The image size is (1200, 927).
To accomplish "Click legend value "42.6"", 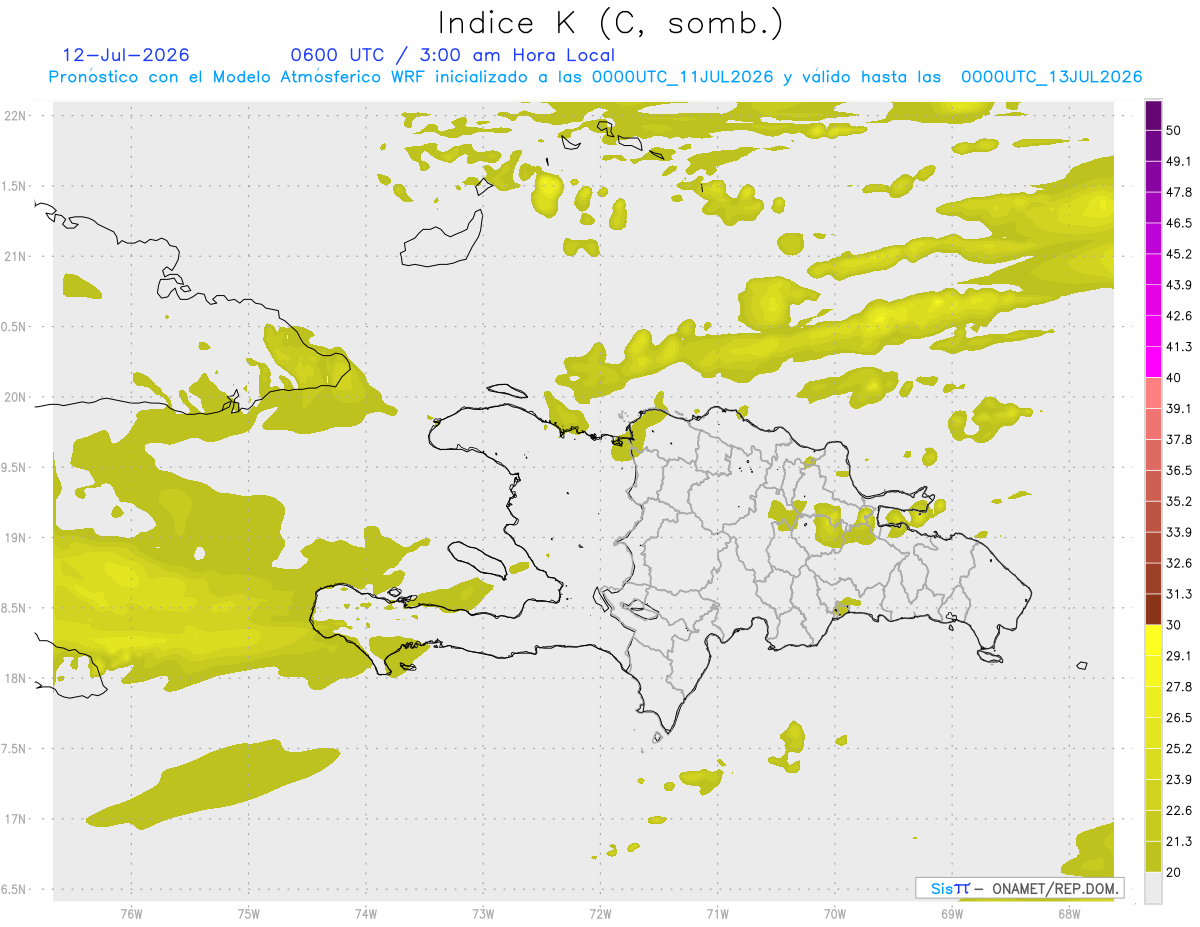I will [1179, 316].
